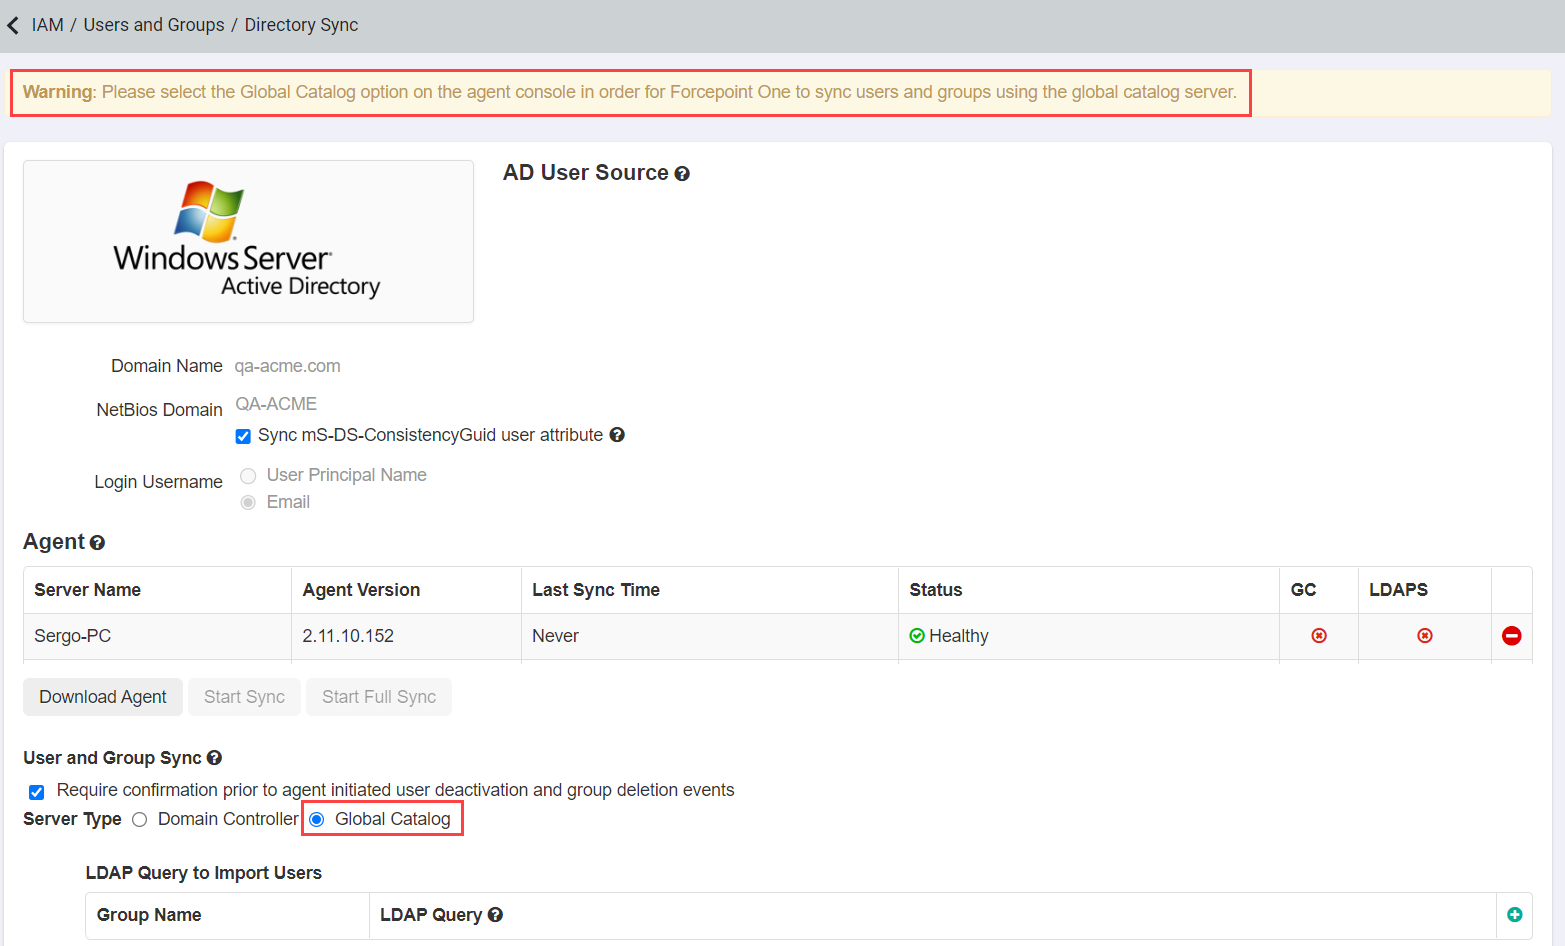Open the AD User Source help icon
This screenshot has width=1565, height=946.
682,174
